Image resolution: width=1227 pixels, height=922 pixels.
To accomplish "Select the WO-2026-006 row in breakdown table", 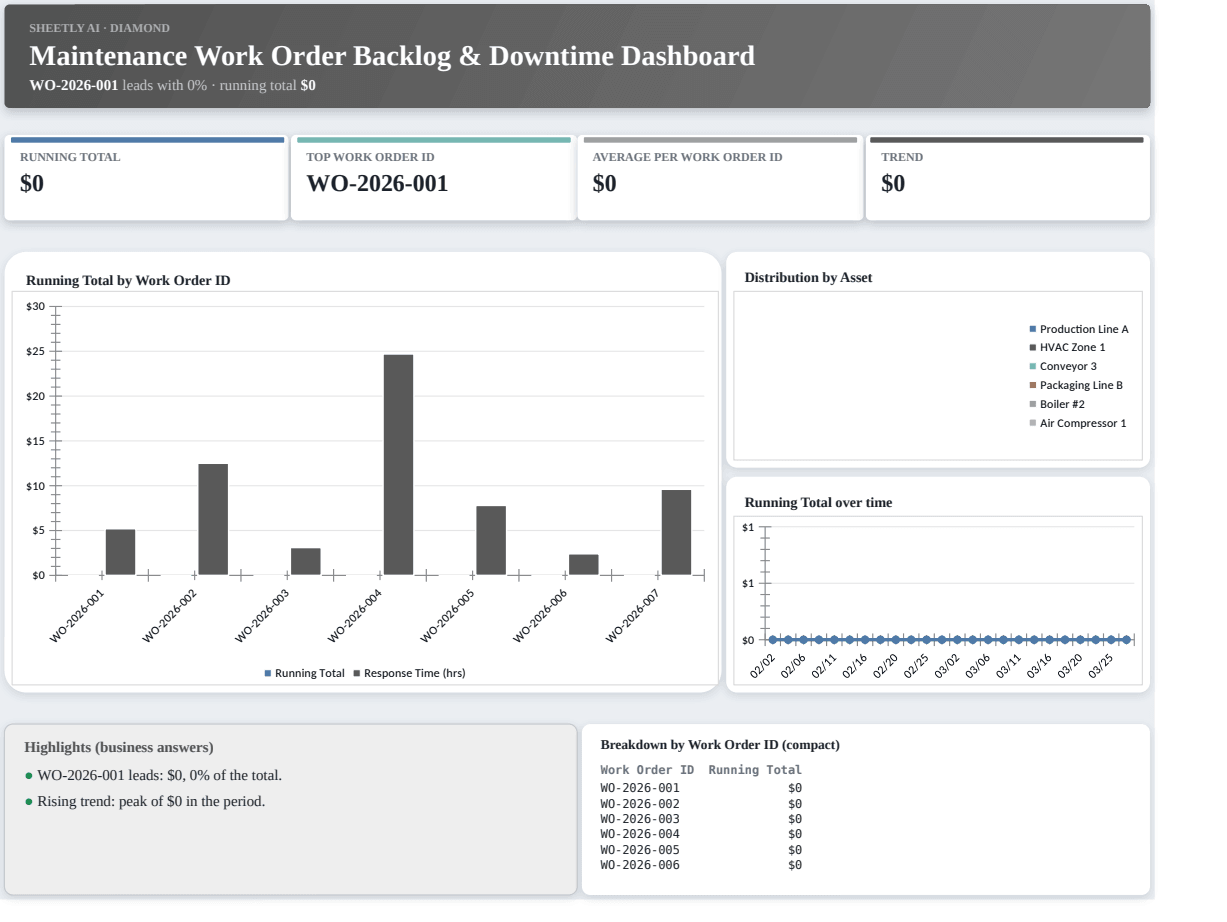I will tap(701, 865).
